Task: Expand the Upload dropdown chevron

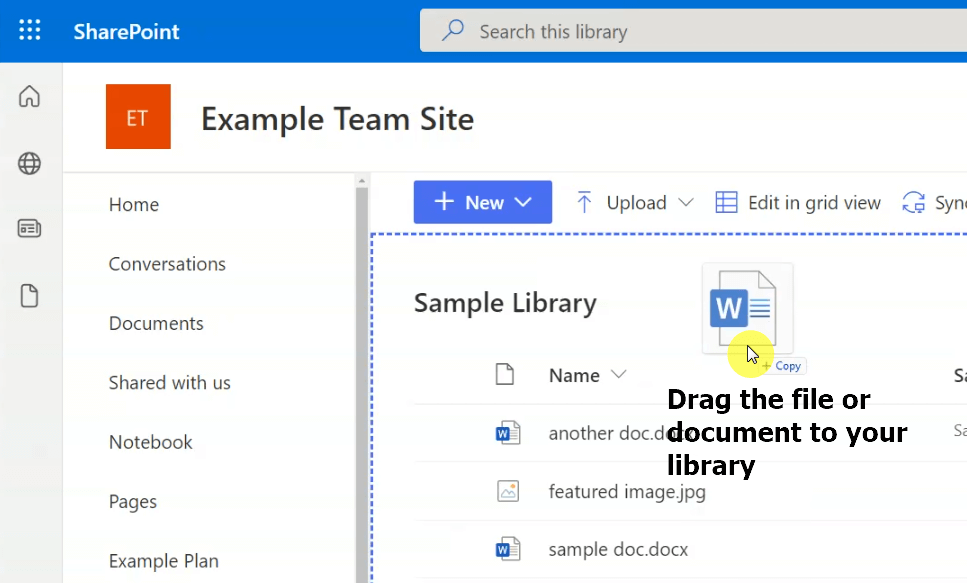Action: point(686,202)
